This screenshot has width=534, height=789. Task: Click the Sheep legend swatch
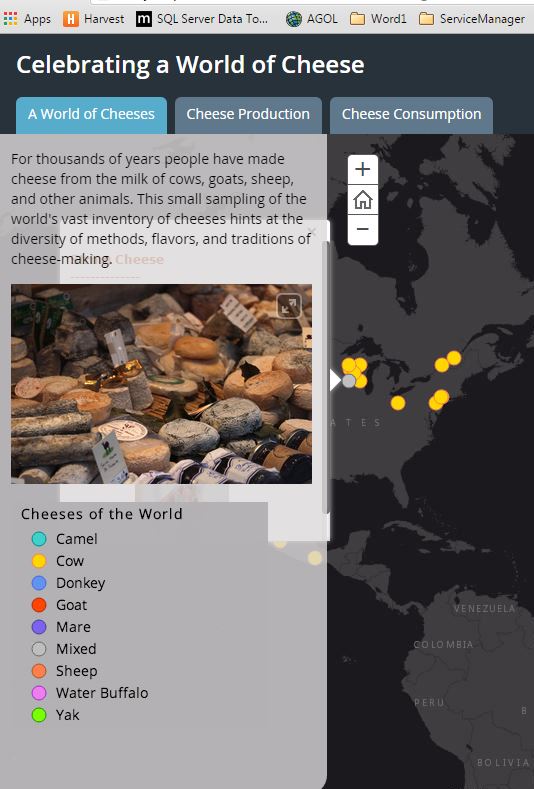[x=39, y=671]
